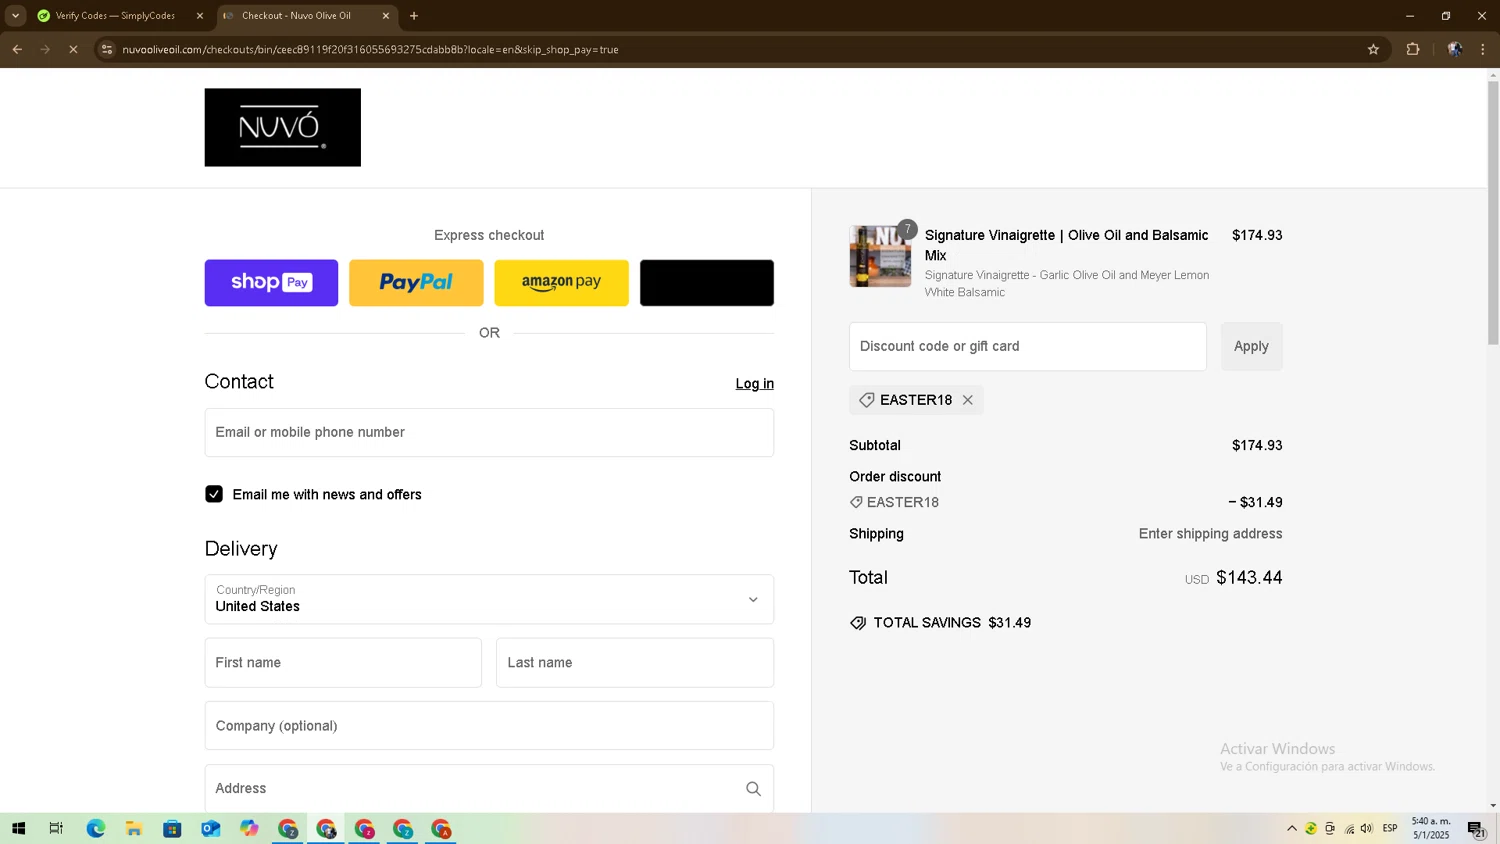Open the tab search dropdown
This screenshot has height=844, width=1500.
point(15,16)
